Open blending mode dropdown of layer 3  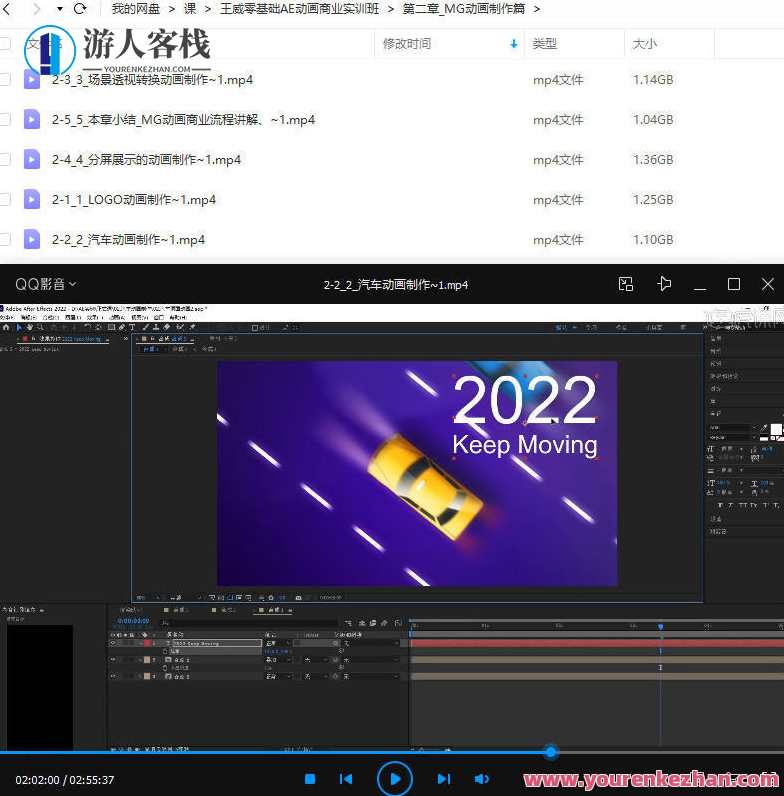[x=278, y=677]
